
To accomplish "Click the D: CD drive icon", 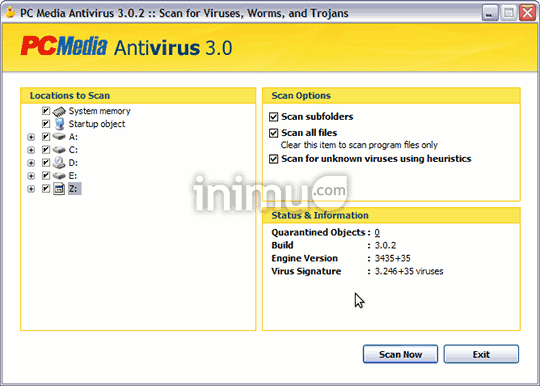I will click(59, 163).
